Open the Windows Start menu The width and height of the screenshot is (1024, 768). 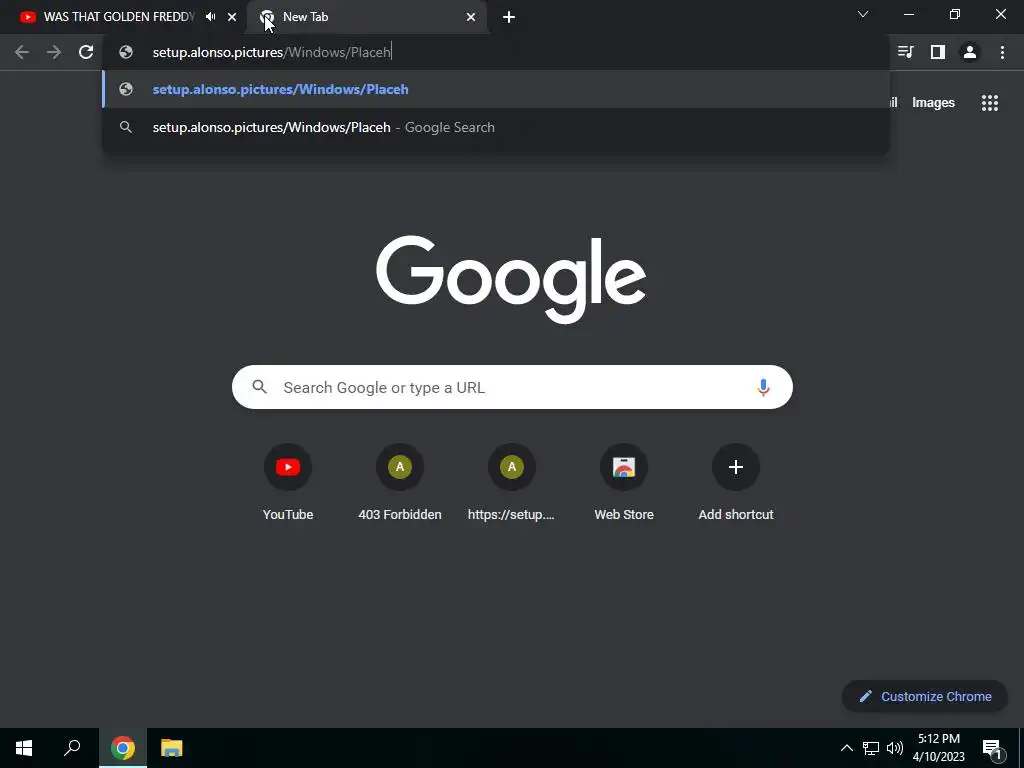click(x=24, y=748)
